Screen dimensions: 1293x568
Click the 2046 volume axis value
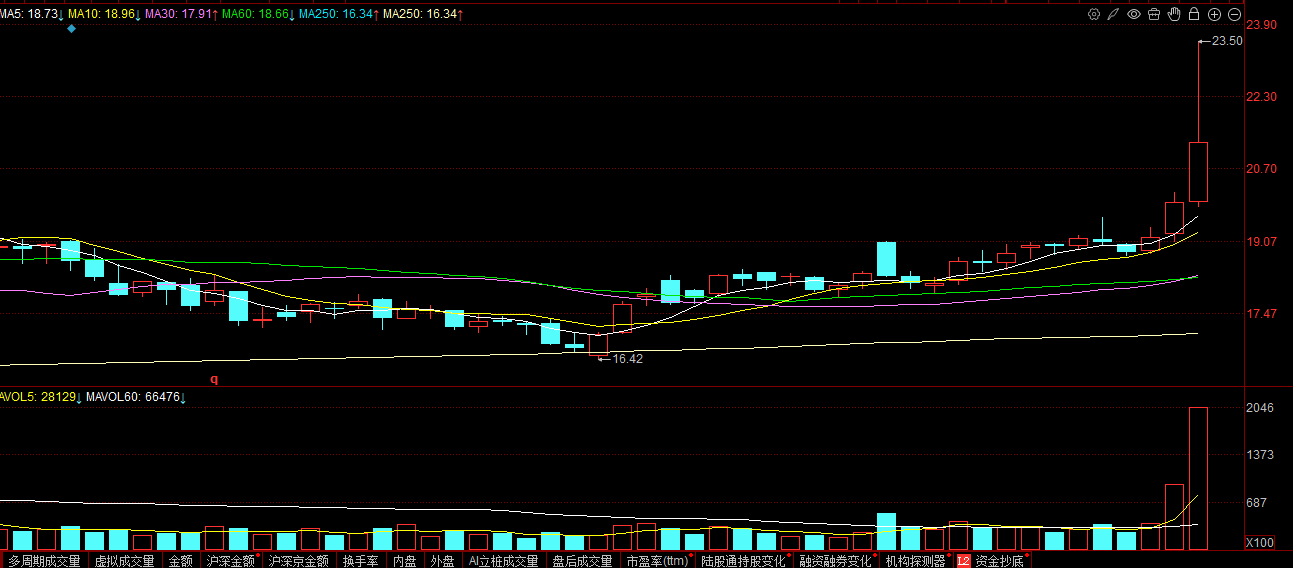(1261, 408)
